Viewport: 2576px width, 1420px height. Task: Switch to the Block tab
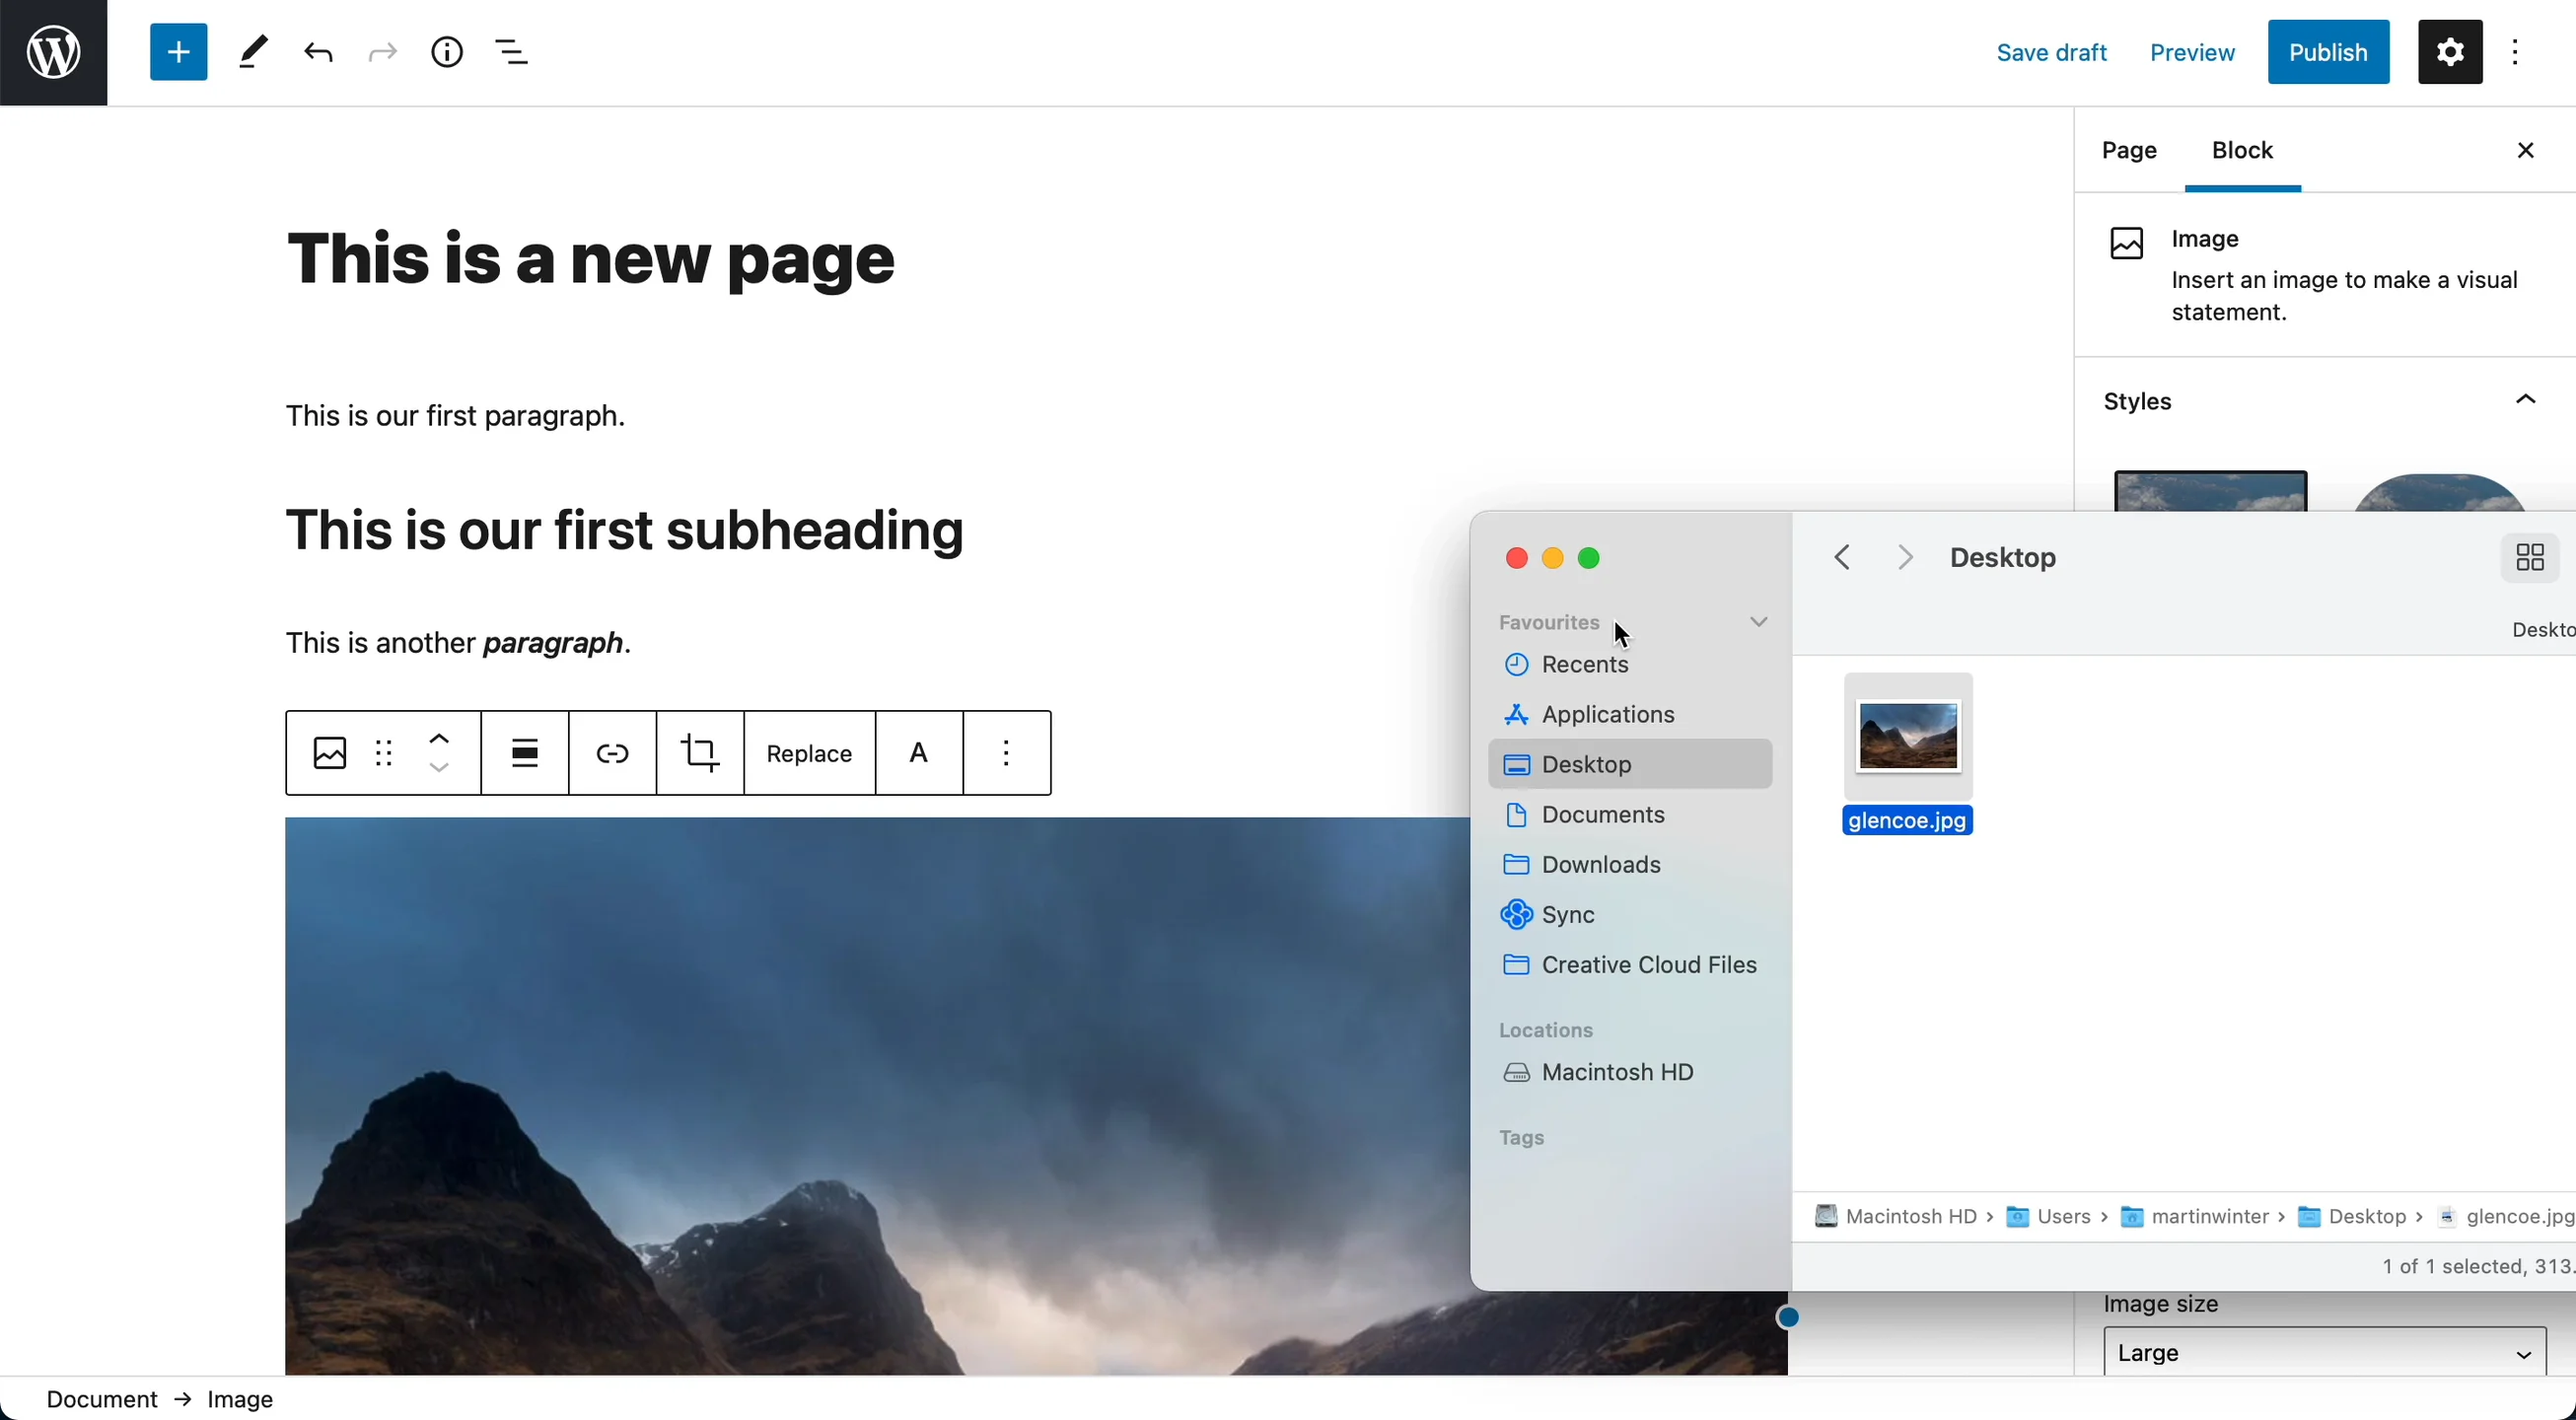click(2243, 151)
